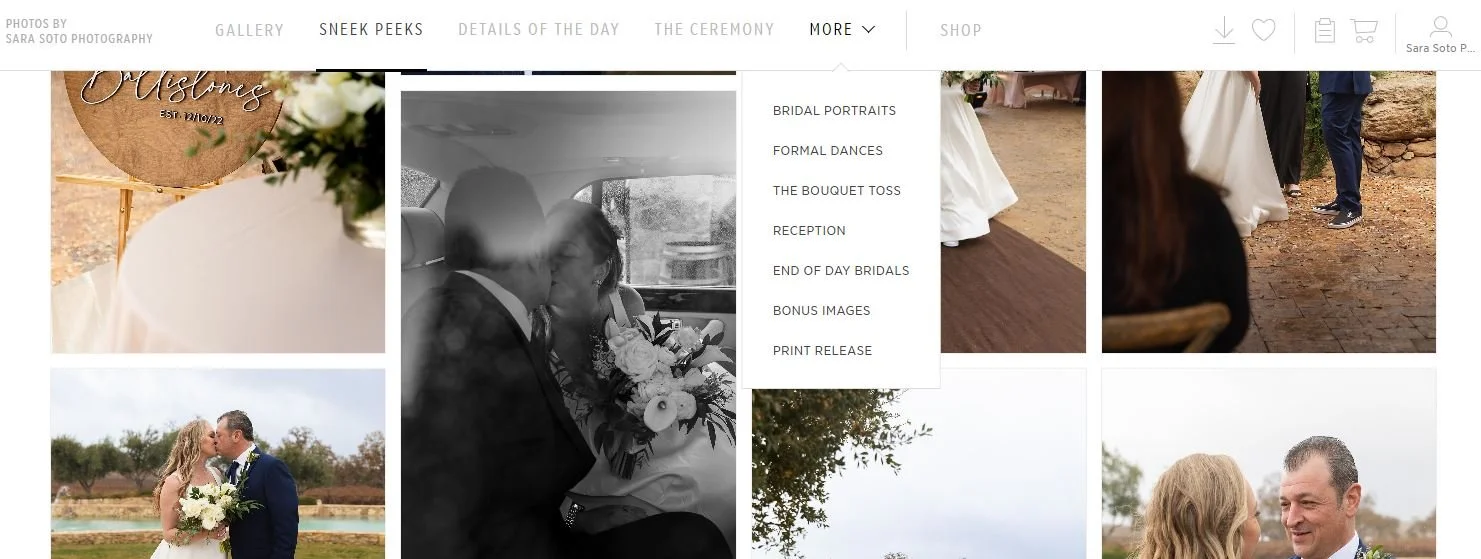The height and width of the screenshot is (559, 1481).
Task: Choose Bridal Portraits from the menu
Action: point(834,111)
